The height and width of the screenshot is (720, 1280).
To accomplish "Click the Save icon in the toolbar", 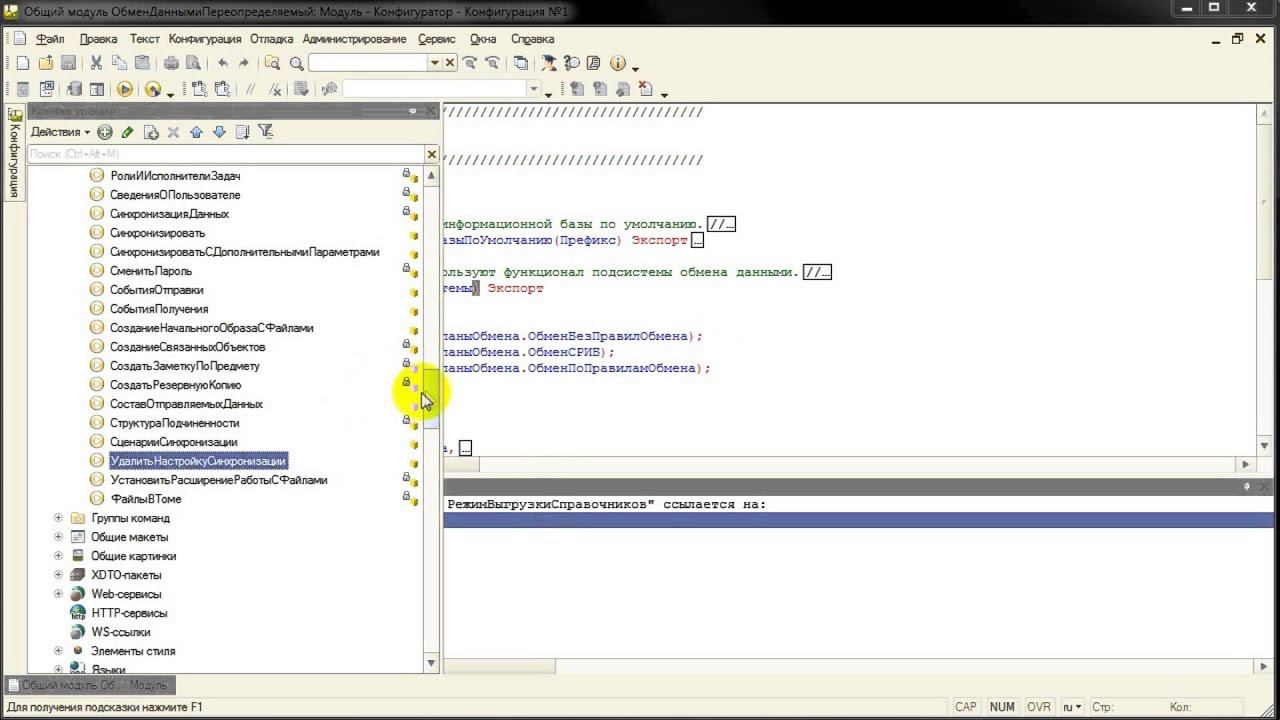I will pos(69,63).
